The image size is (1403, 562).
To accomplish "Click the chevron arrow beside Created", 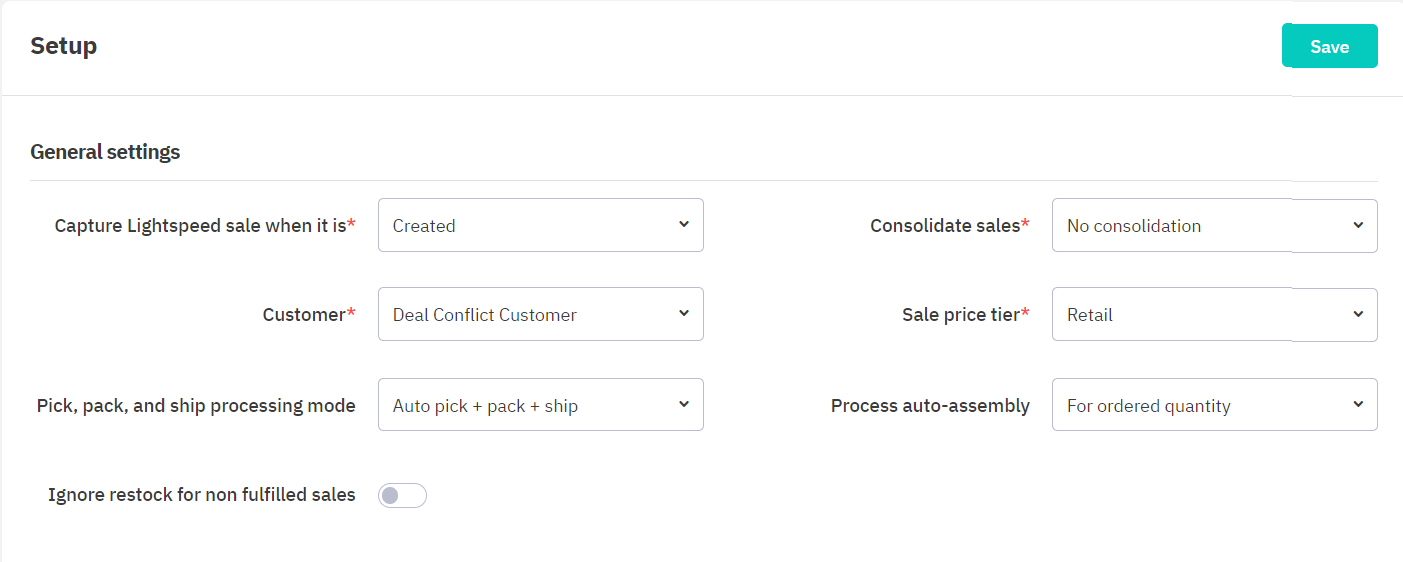I will [x=684, y=224].
